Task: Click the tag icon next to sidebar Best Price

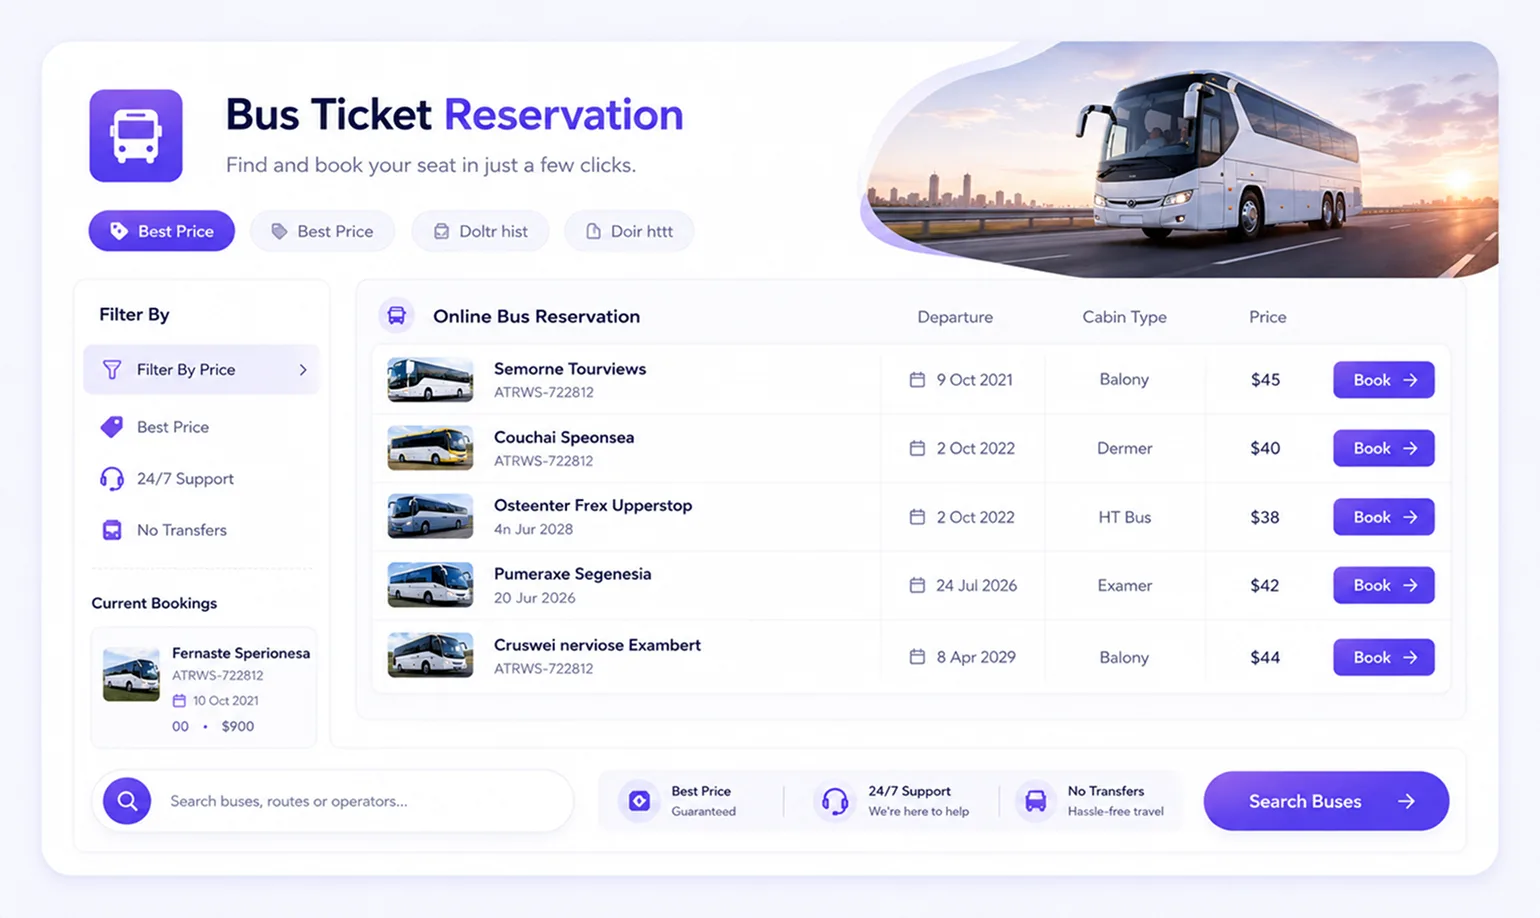Action: pos(112,427)
